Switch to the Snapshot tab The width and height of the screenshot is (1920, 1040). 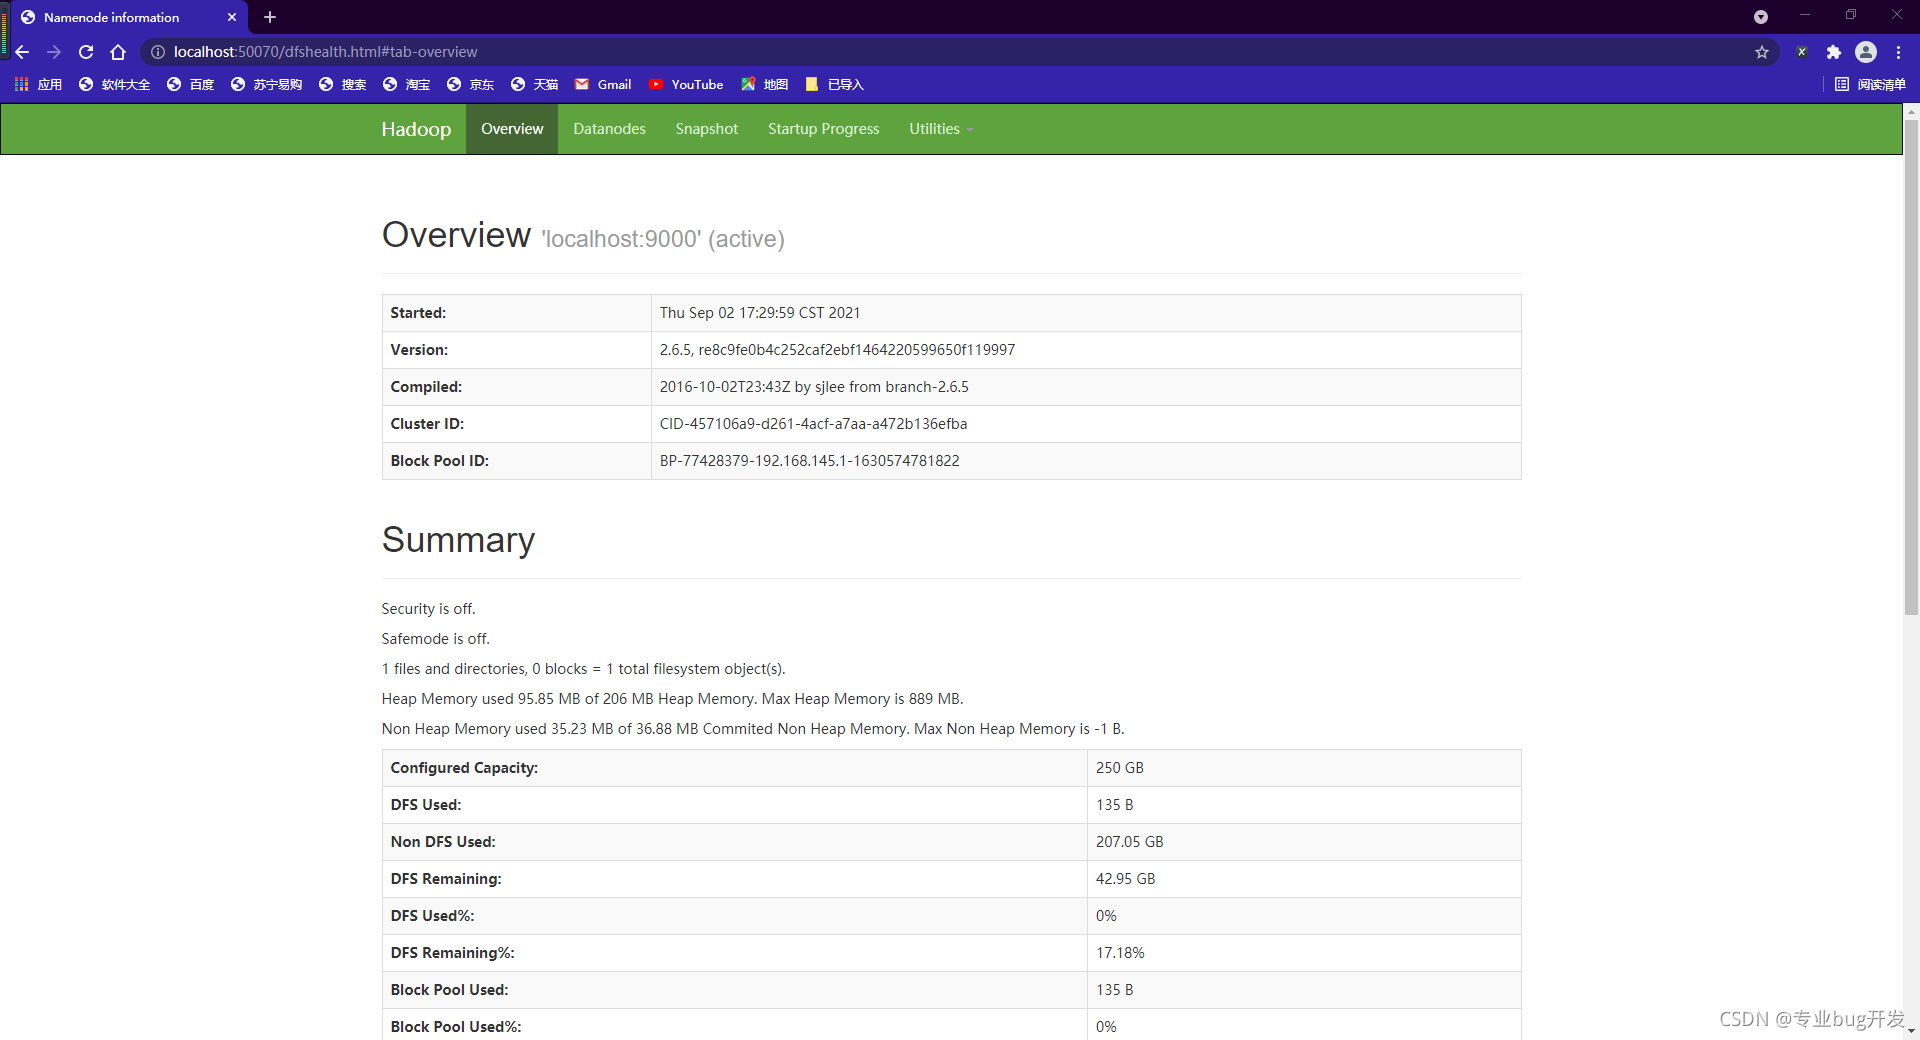706,129
